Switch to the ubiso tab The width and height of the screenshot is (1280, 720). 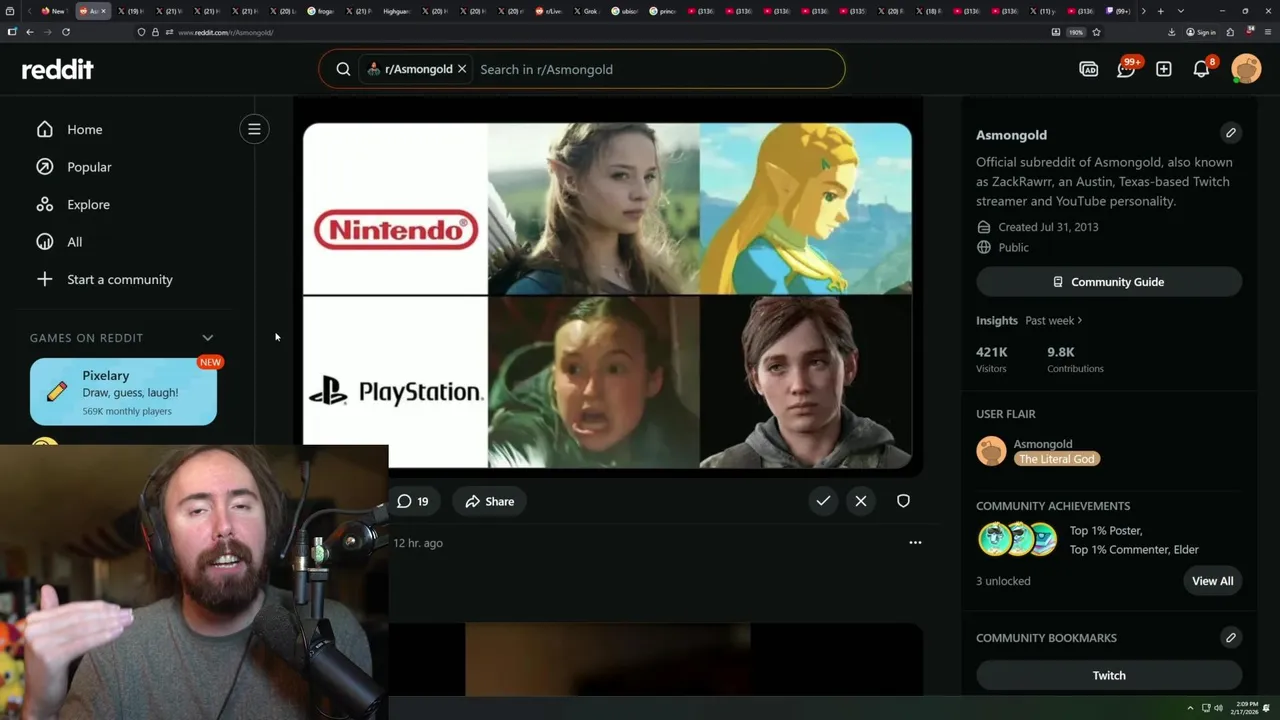click(623, 11)
